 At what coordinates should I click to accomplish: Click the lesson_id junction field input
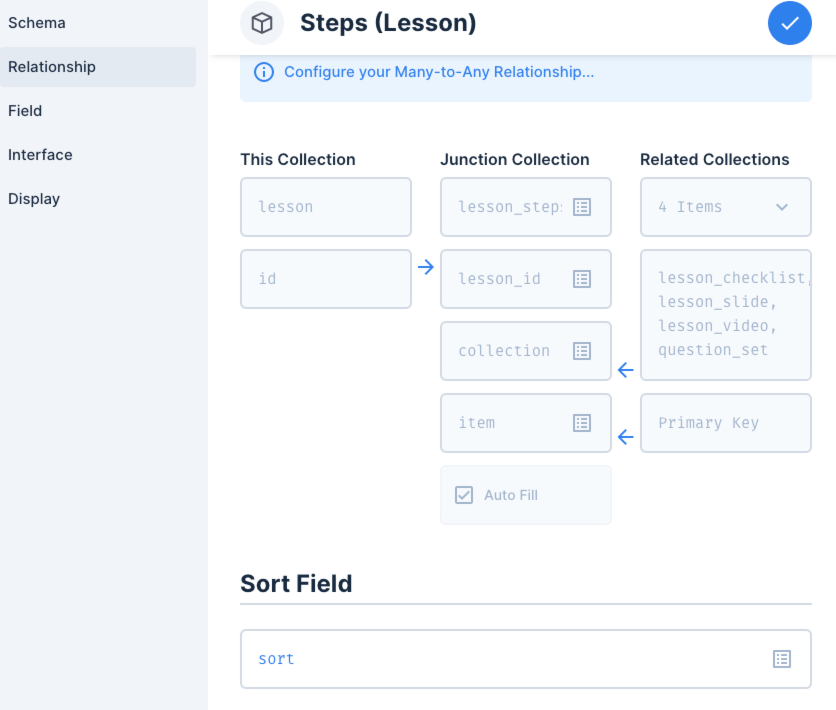[526, 279]
